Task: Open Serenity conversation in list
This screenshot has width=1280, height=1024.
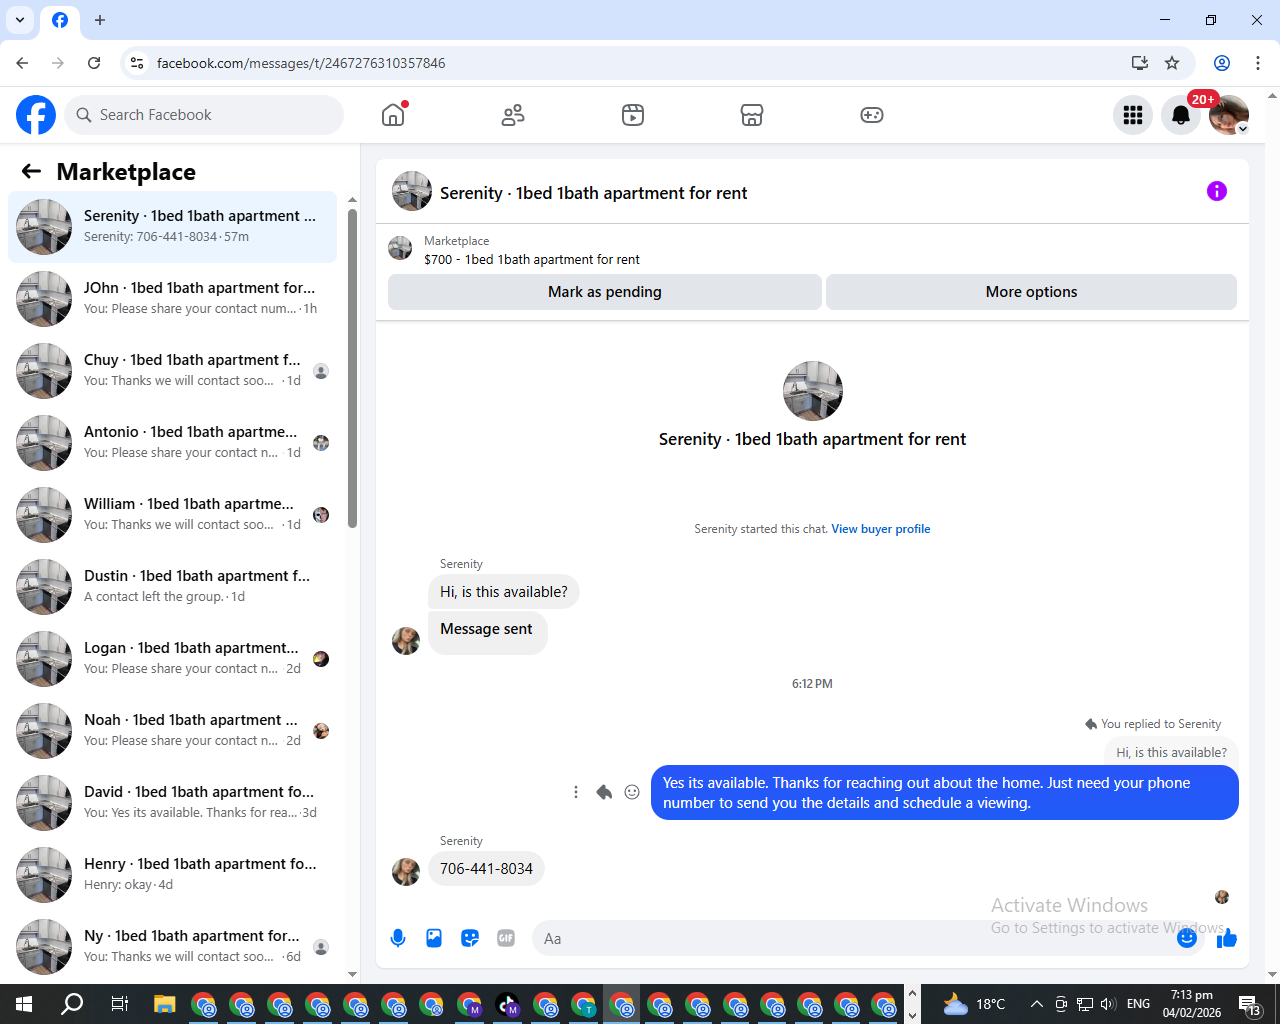Action: click(x=172, y=227)
